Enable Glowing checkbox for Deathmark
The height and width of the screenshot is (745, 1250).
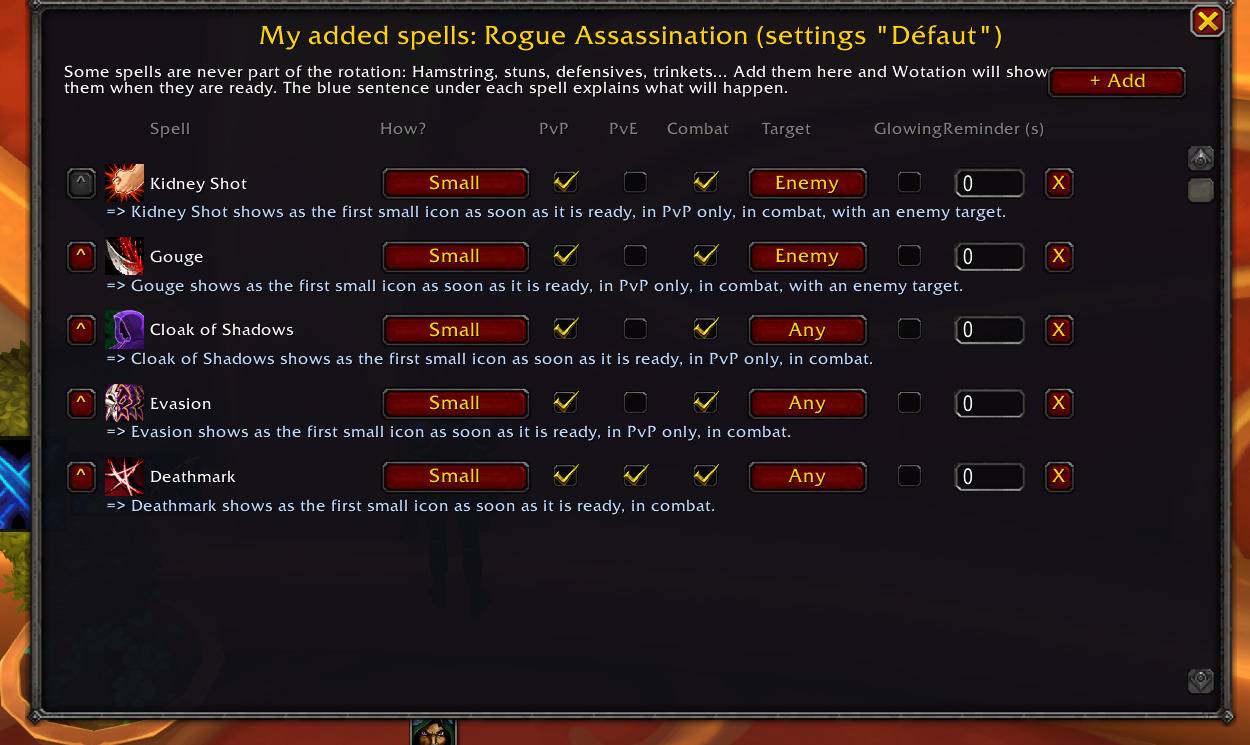point(909,475)
